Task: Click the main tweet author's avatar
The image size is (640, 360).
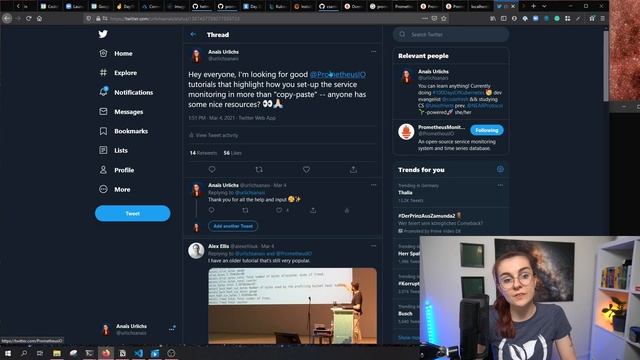Action: 196,56
